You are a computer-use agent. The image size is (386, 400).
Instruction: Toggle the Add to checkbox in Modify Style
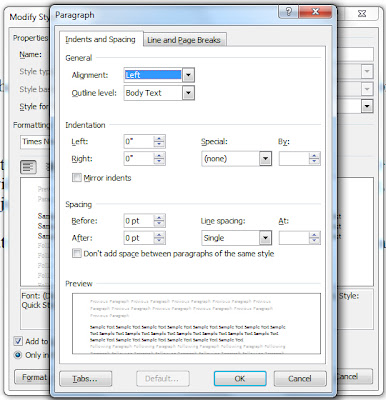[18, 341]
